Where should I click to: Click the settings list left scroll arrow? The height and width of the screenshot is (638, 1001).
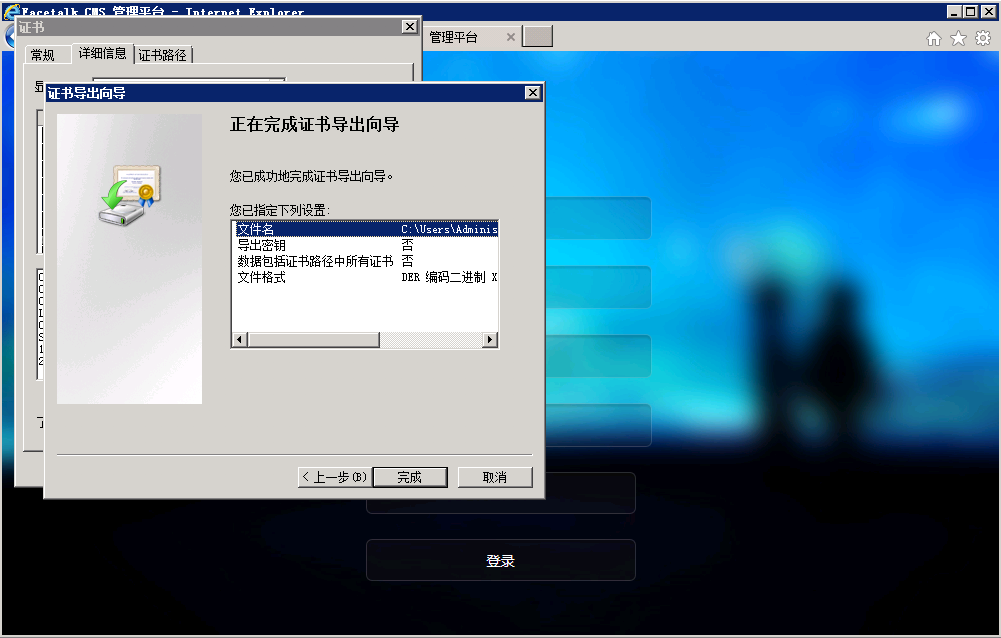click(239, 340)
